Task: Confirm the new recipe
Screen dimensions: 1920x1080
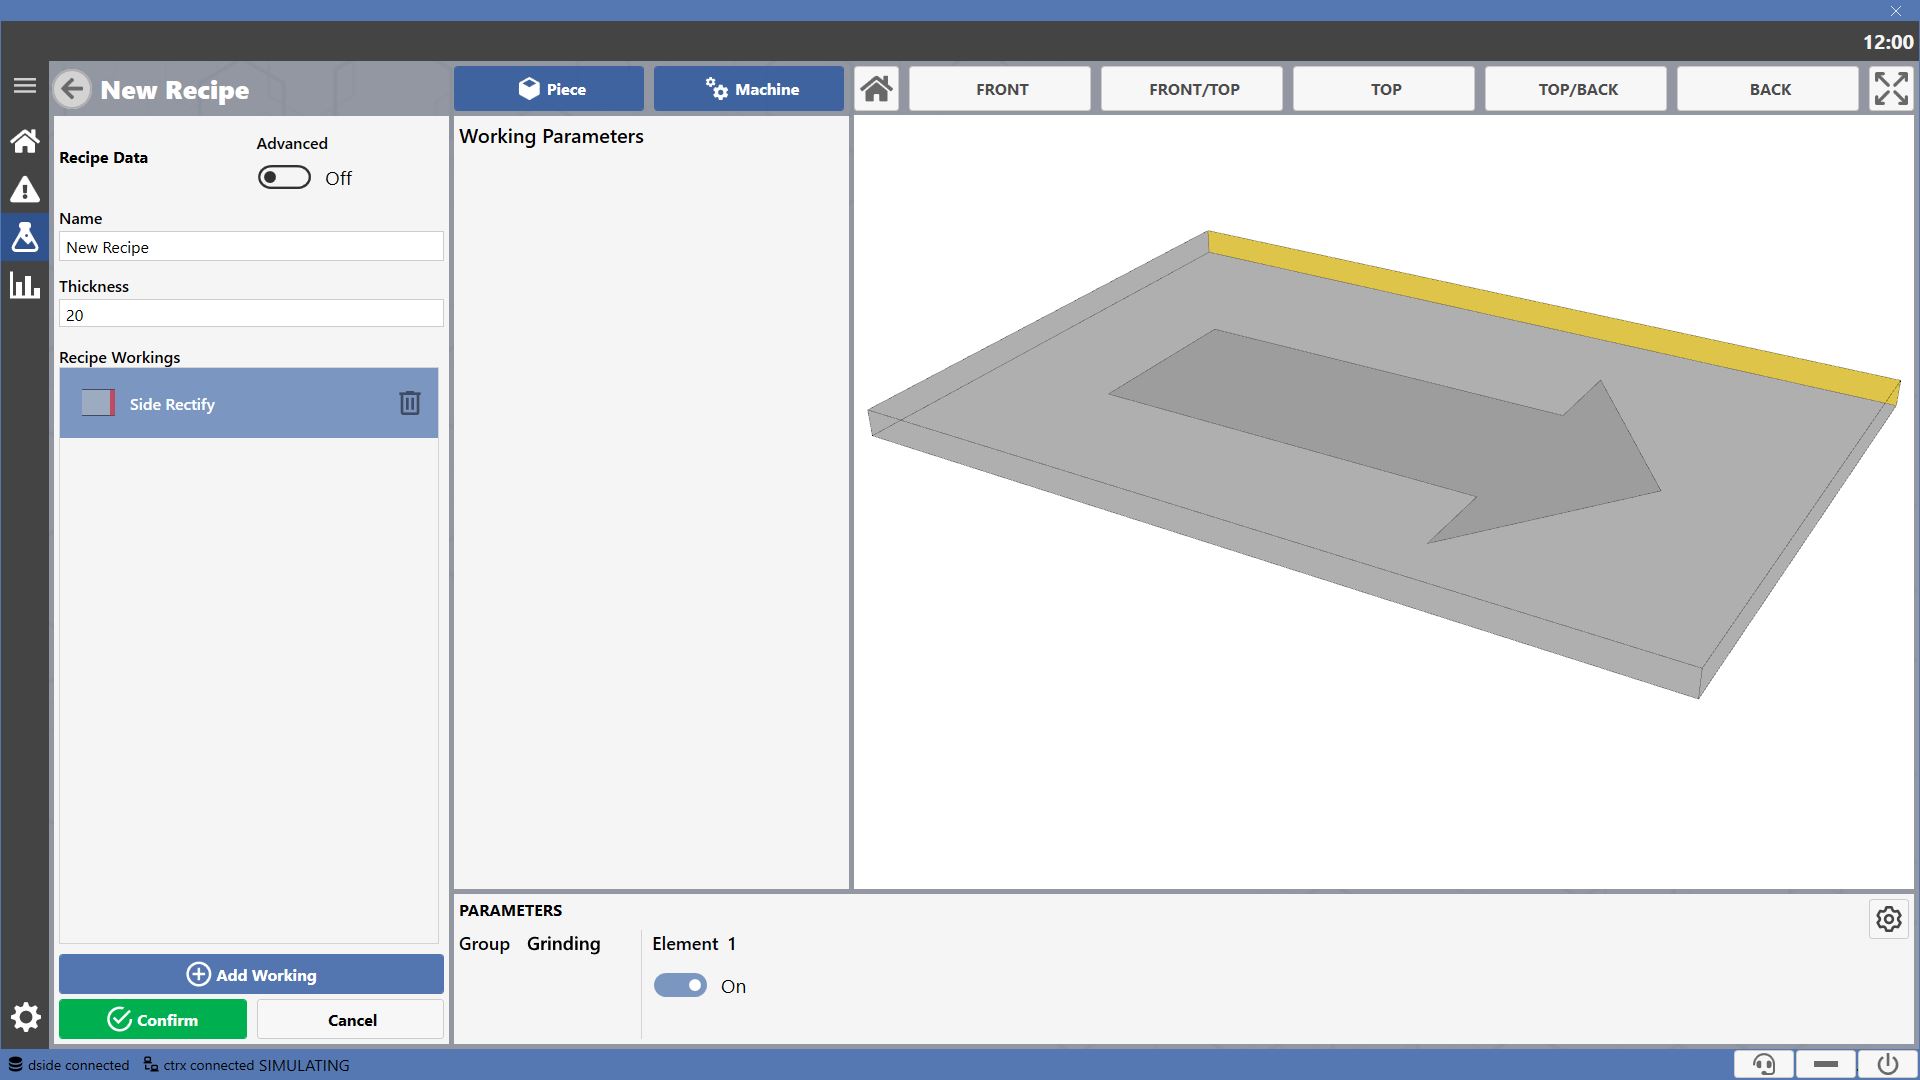Action: [153, 1019]
